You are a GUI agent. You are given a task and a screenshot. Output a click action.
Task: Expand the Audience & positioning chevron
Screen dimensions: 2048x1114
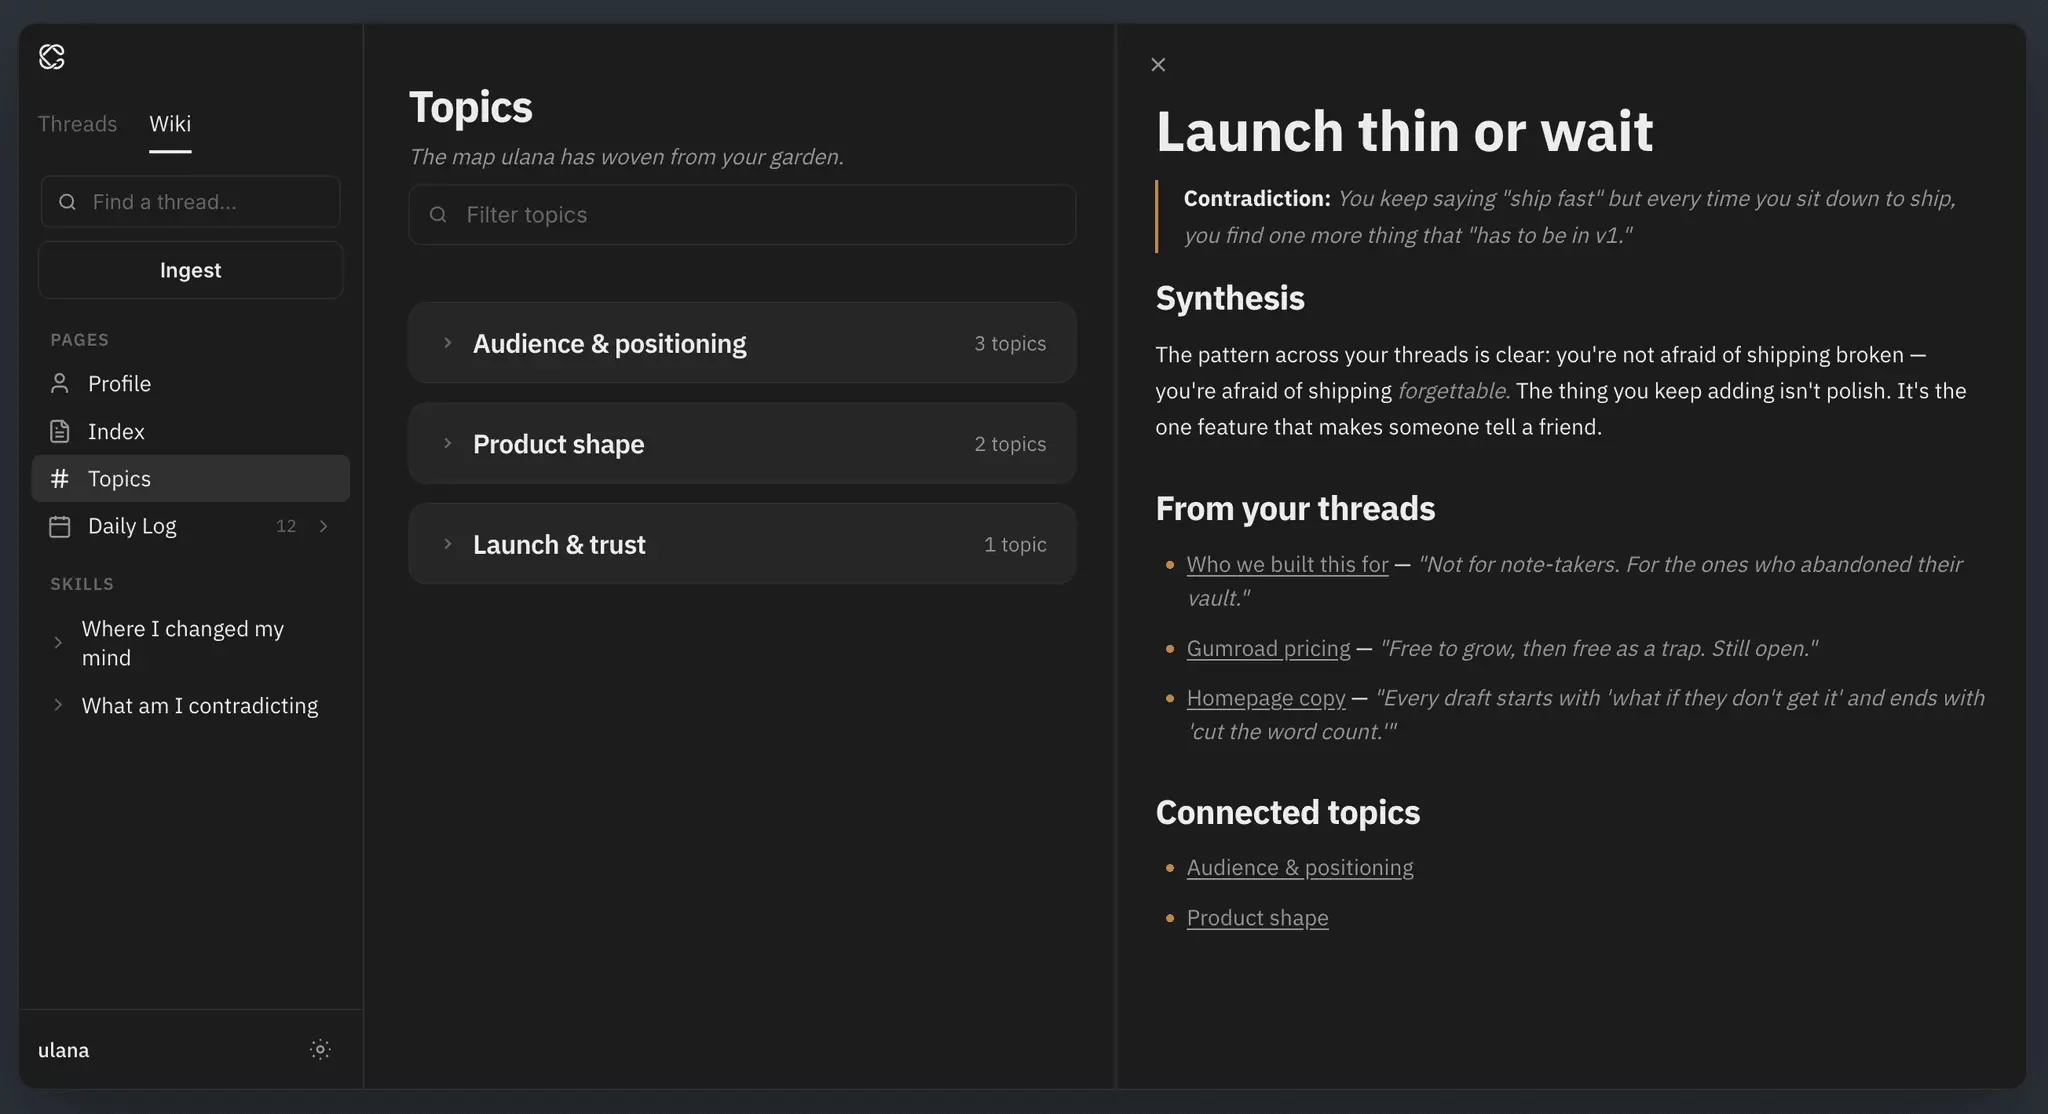(447, 343)
